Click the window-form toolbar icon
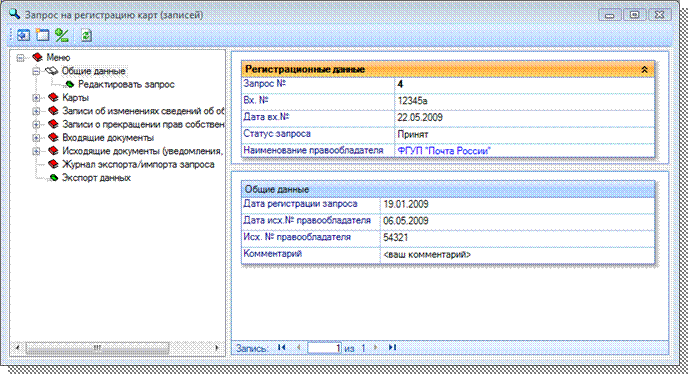 [x=43, y=35]
